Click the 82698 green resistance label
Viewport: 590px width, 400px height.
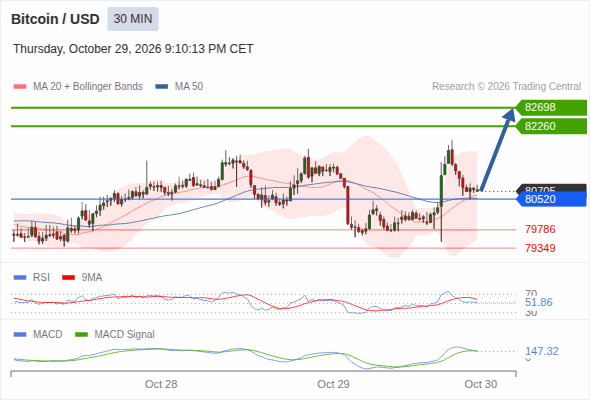551,108
